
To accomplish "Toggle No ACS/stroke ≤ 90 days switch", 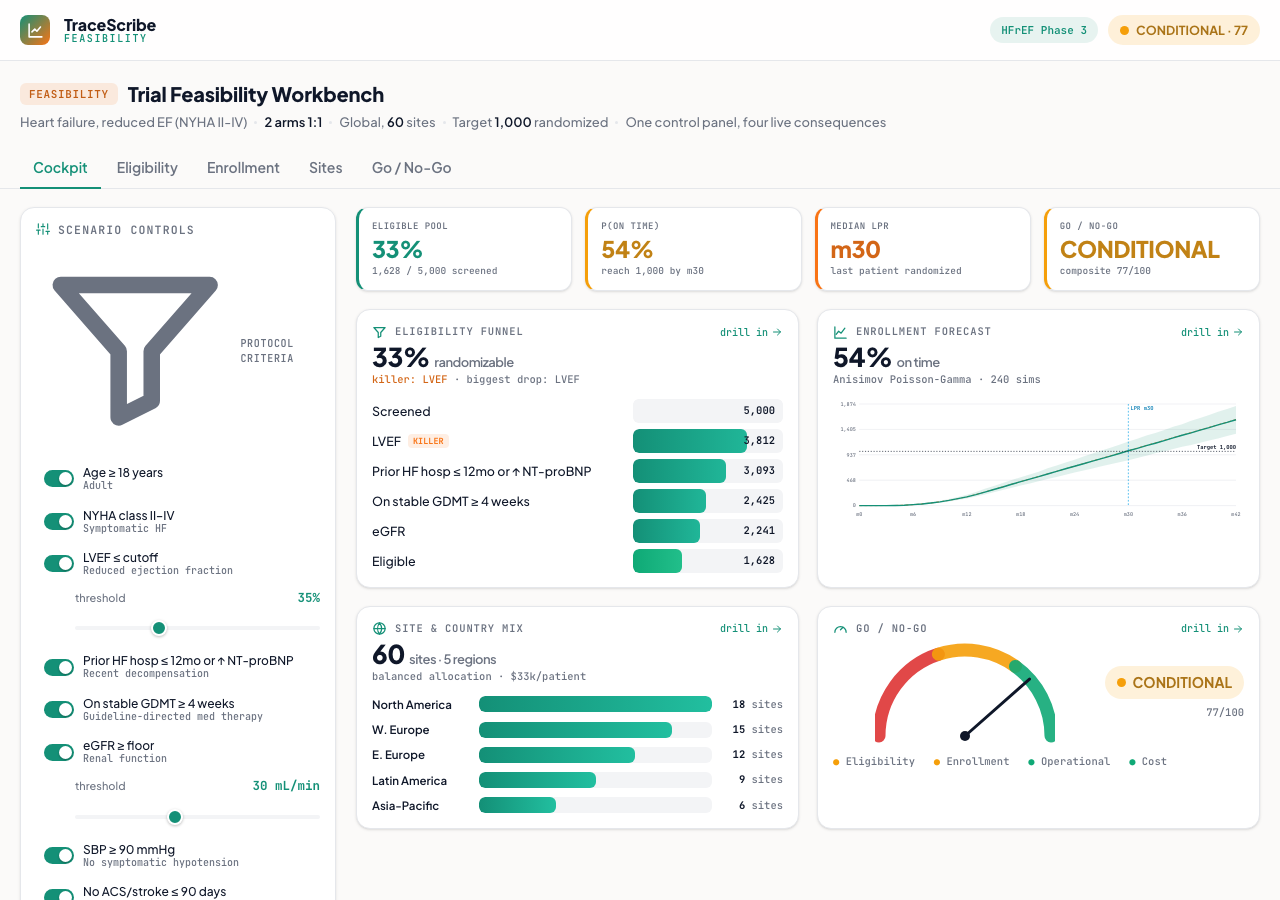I will coord(59,895).
